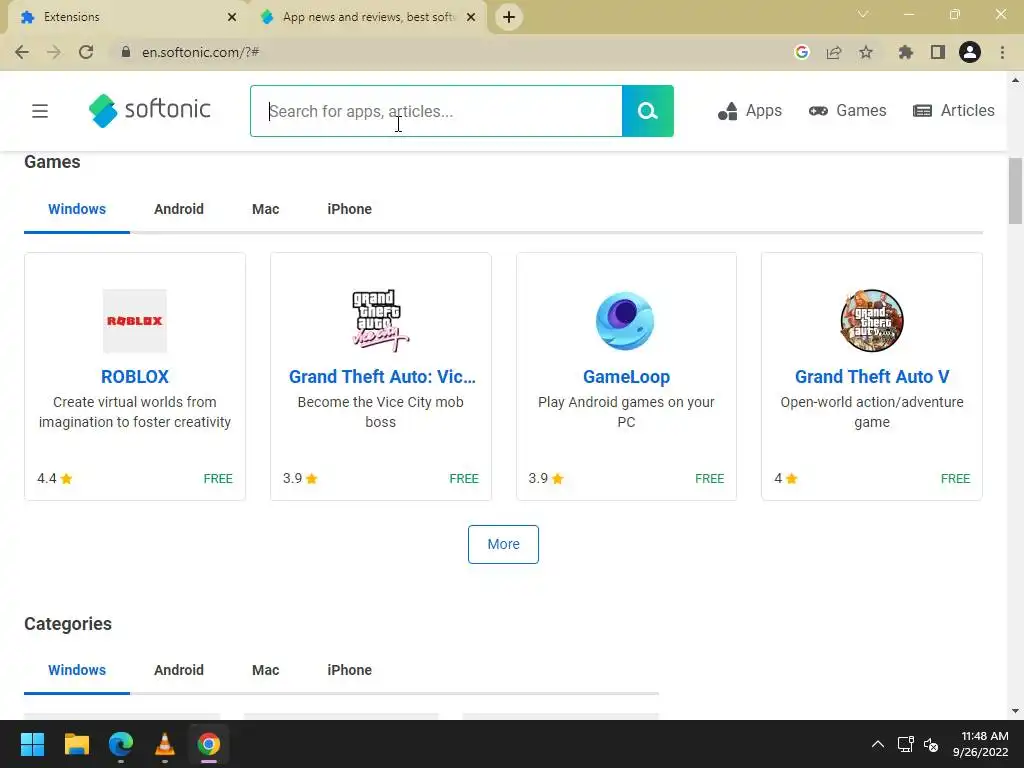Close the App news and reviews tab

pyautogui.click(x=471, y=17)
